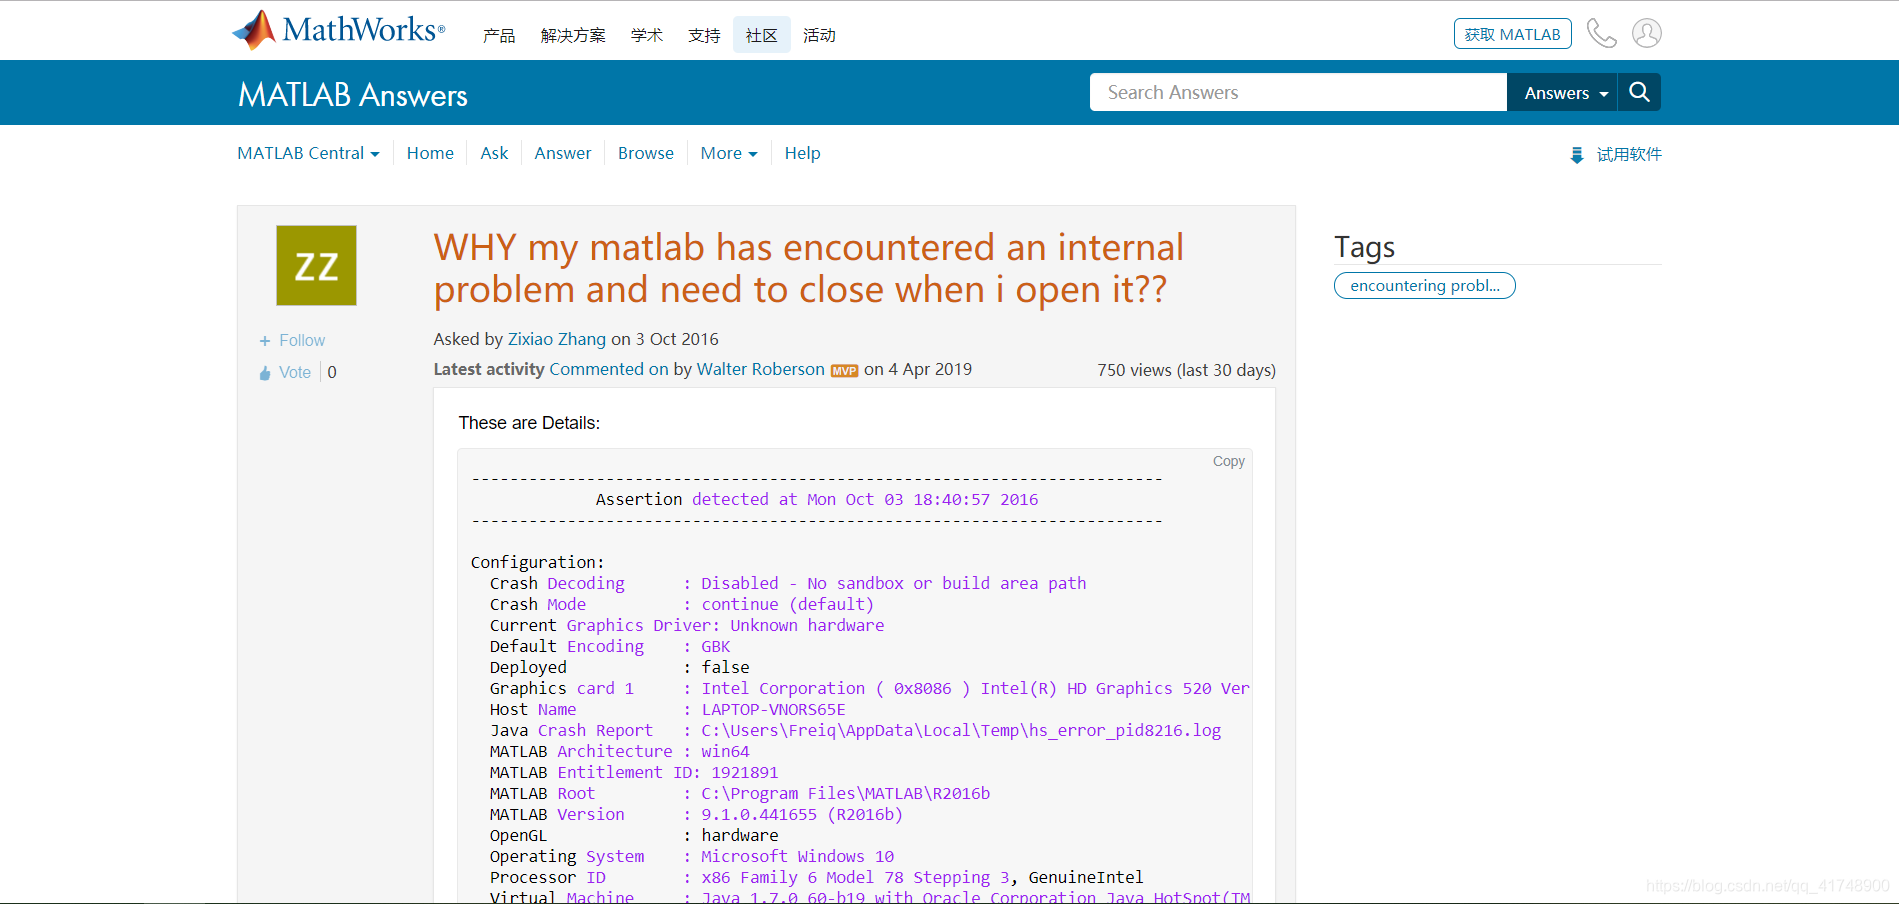Open the user account profile icon

point(1647,33)
